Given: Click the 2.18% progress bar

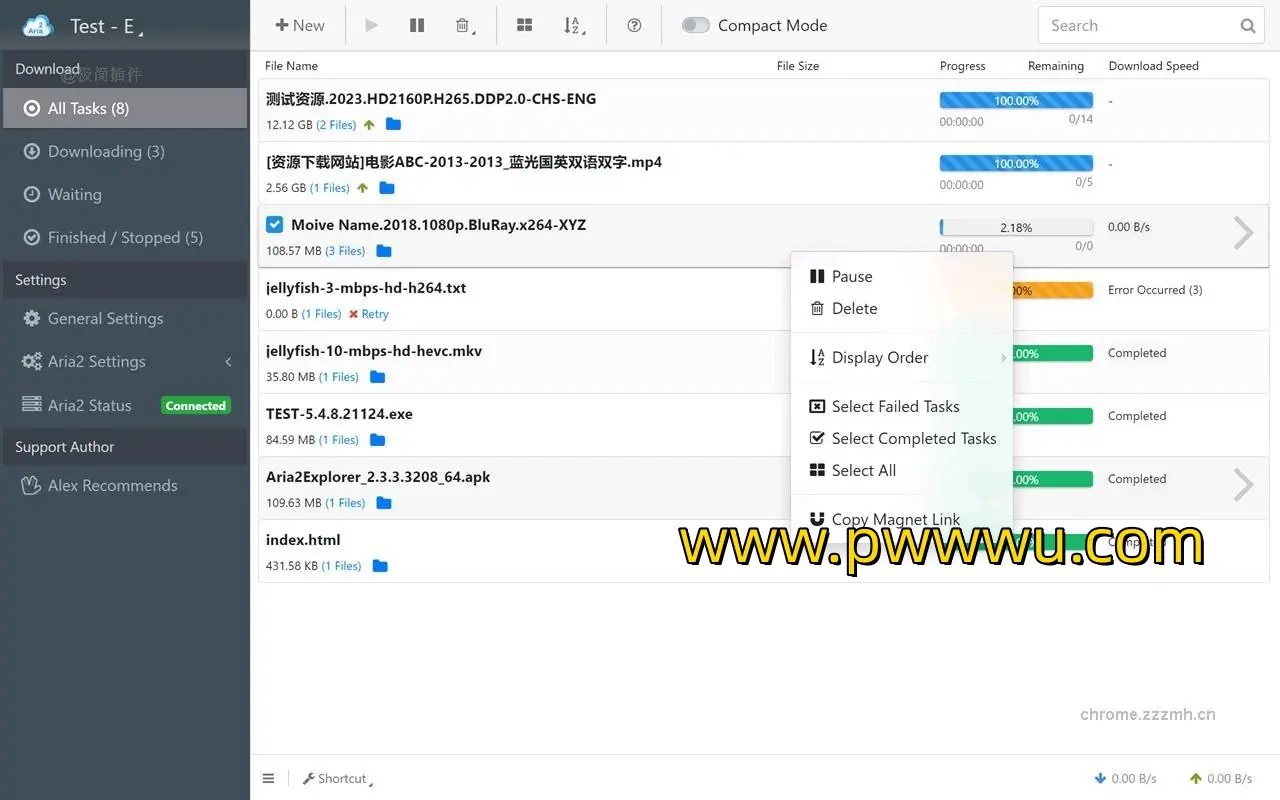Looking at the screenshot, I should 1016,228.
